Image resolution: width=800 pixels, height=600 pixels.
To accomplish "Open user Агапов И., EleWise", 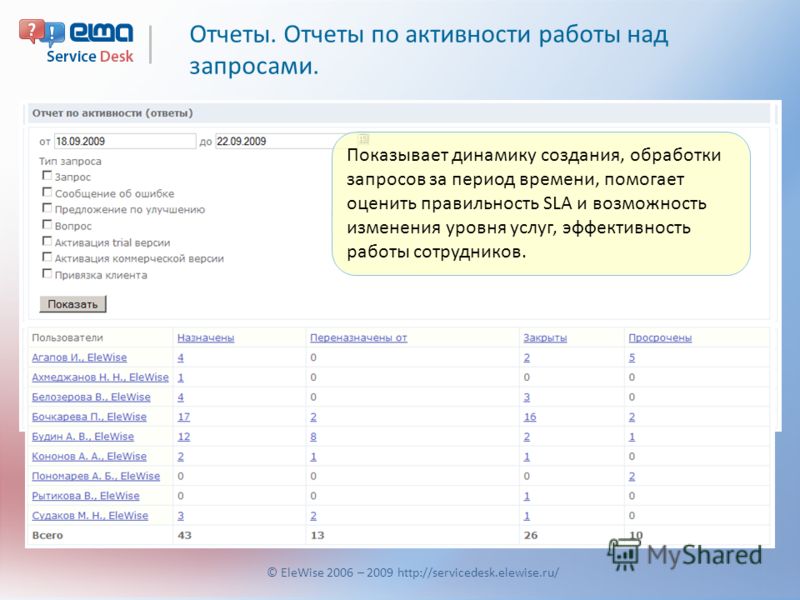I will click(79, 358).
